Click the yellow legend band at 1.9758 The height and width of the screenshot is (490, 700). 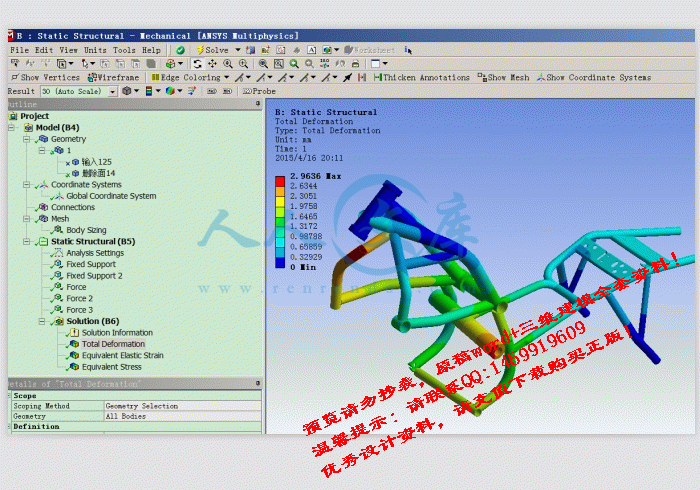click(x=280, y=201)
